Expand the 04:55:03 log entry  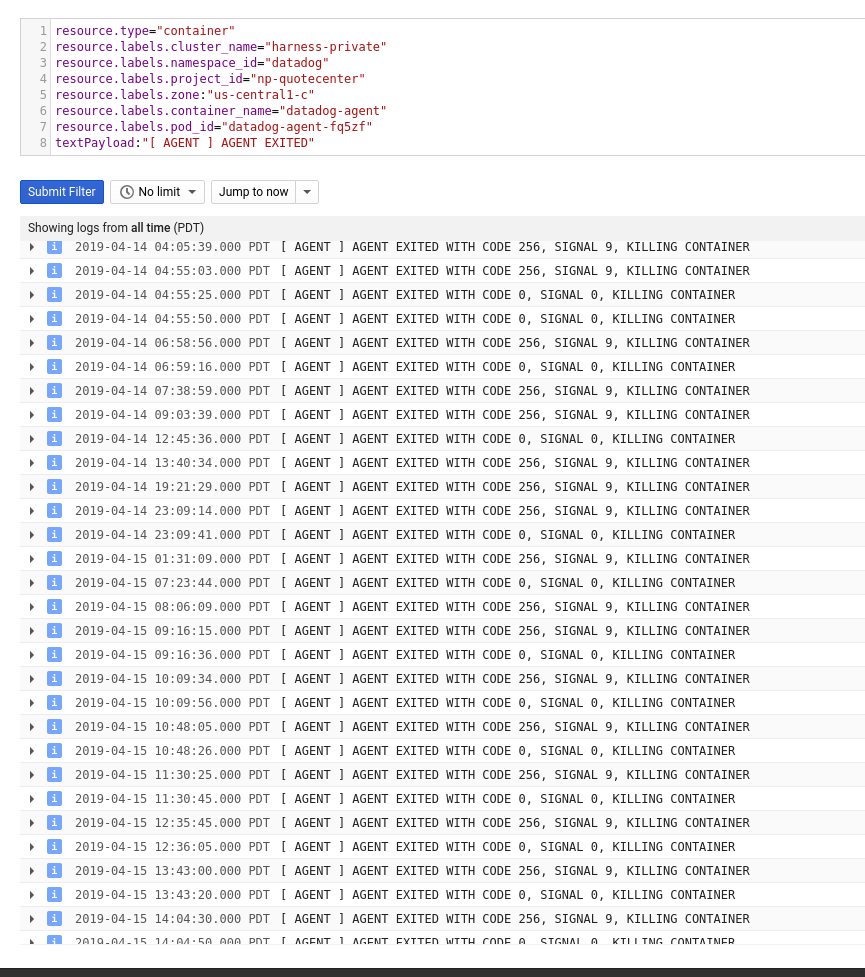click(32, 271)
